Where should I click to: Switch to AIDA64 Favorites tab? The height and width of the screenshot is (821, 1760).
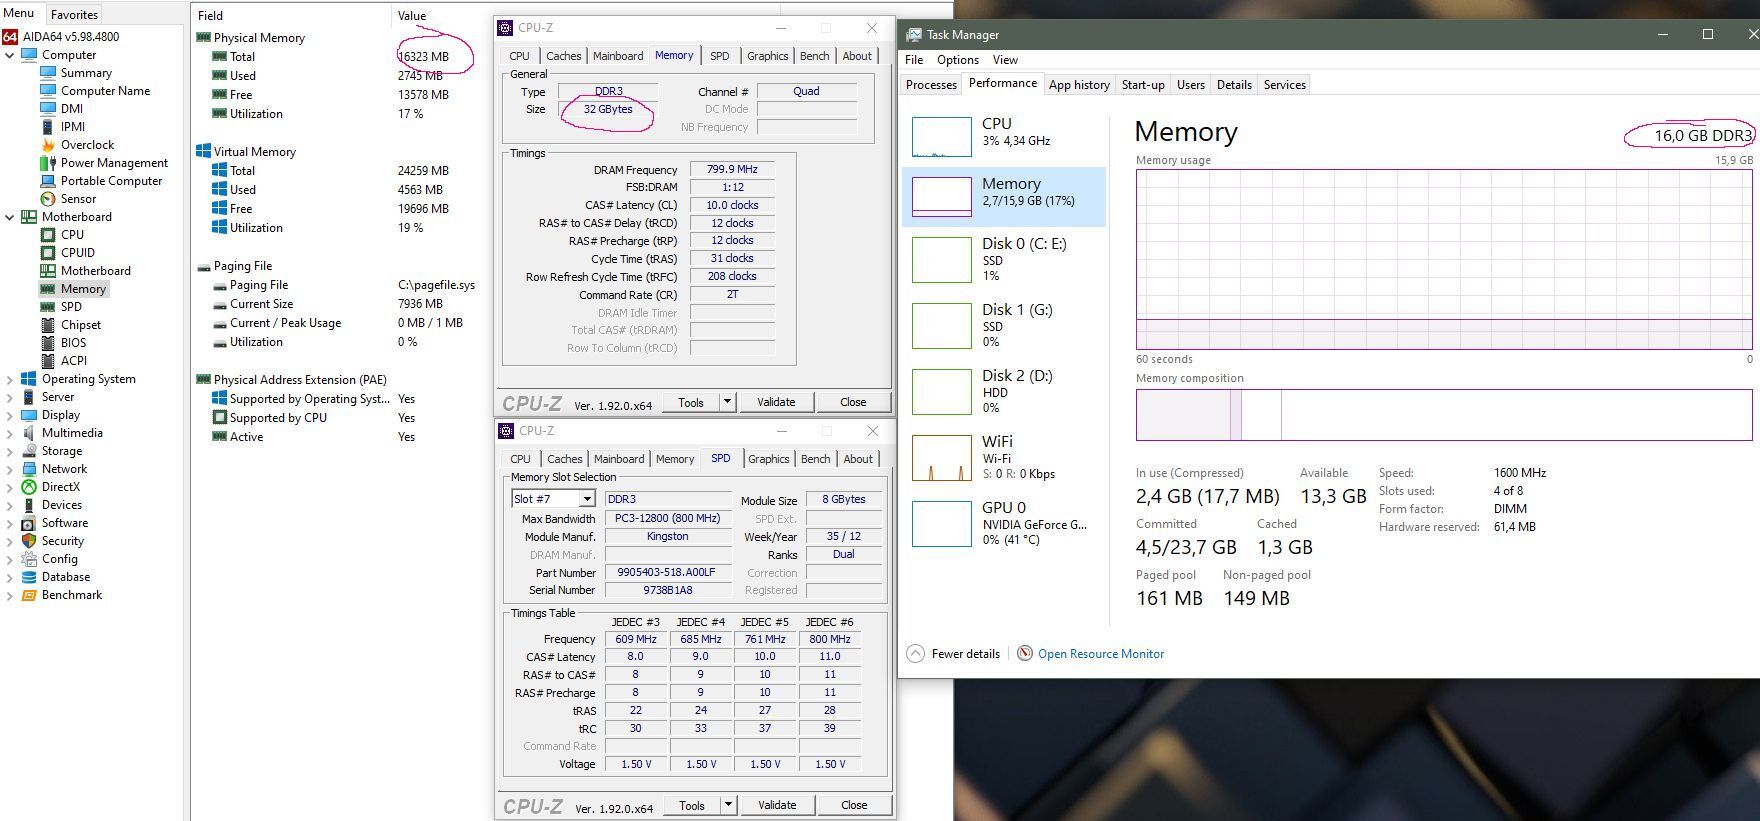(x=74, y=14)
